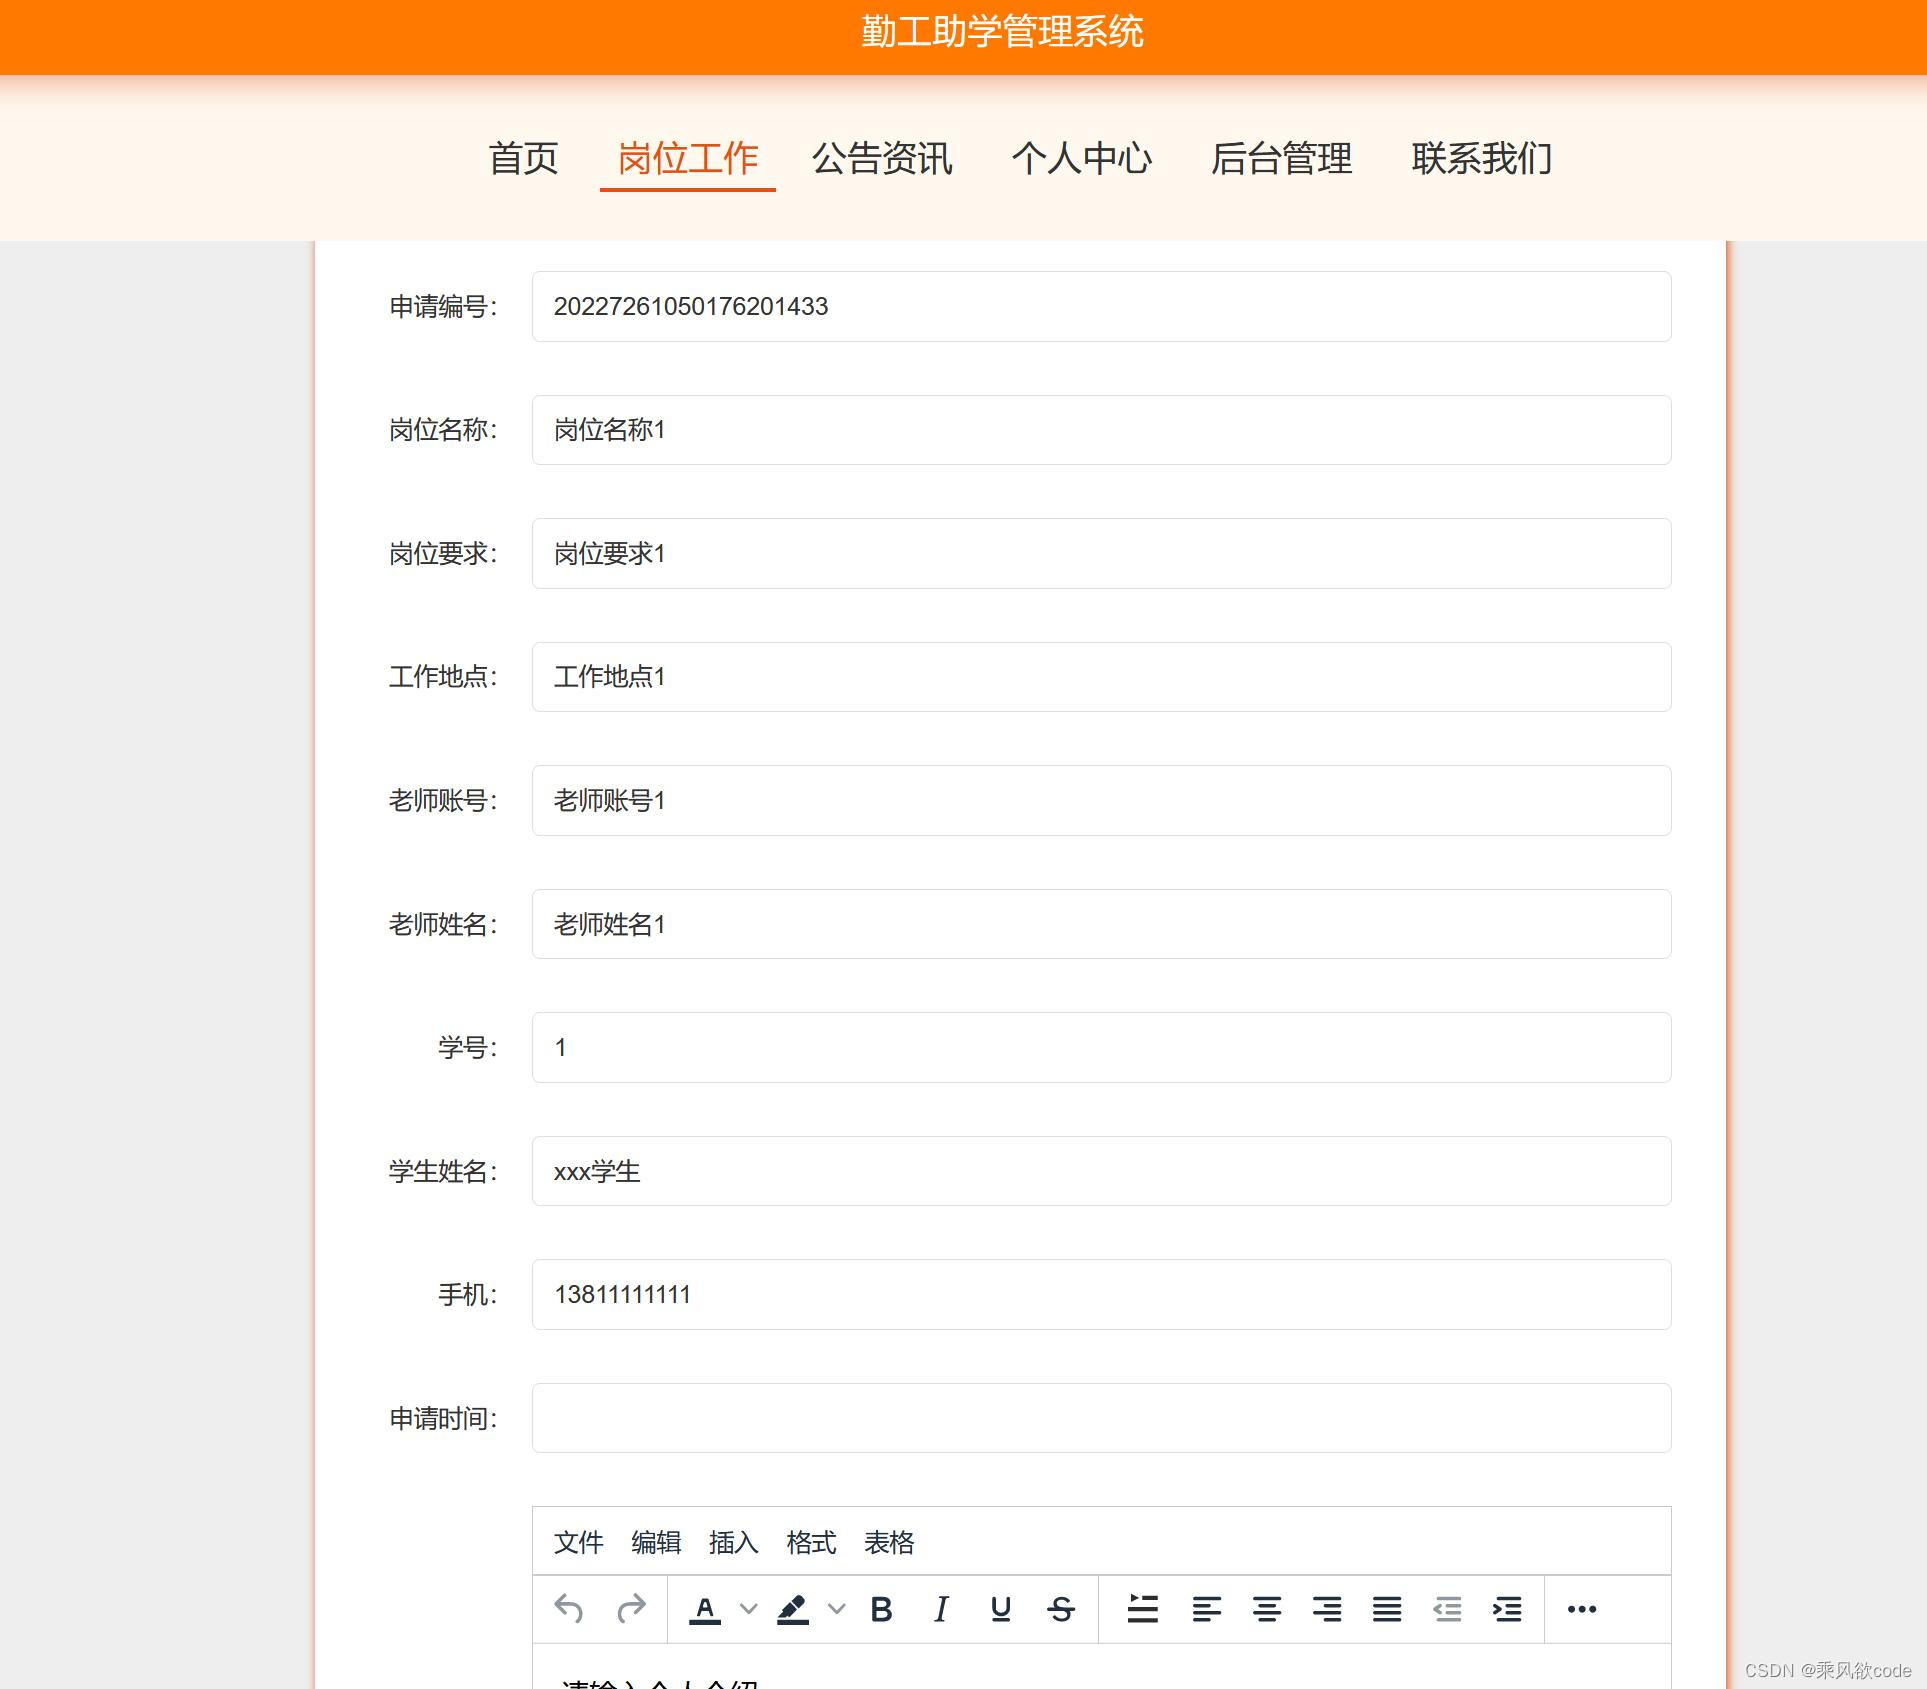Screen dimensions: 1927x1689
Task: Click the increase indent icon
Action: 1506,1609
